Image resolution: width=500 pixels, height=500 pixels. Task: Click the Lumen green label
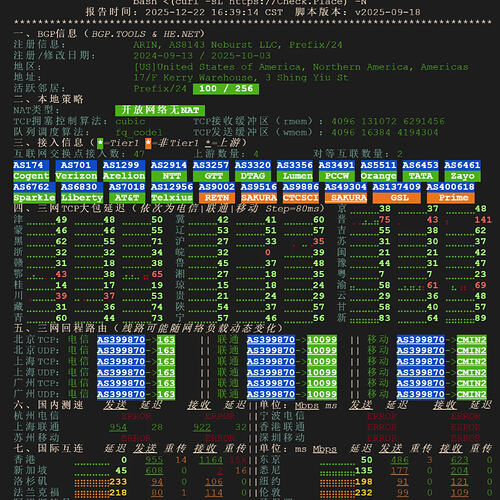(295, 176)
